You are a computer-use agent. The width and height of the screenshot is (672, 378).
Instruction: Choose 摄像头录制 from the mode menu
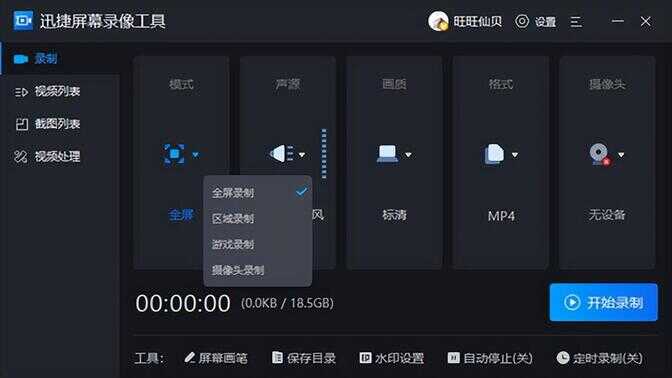pyautogui.click(x=258, y=270)
